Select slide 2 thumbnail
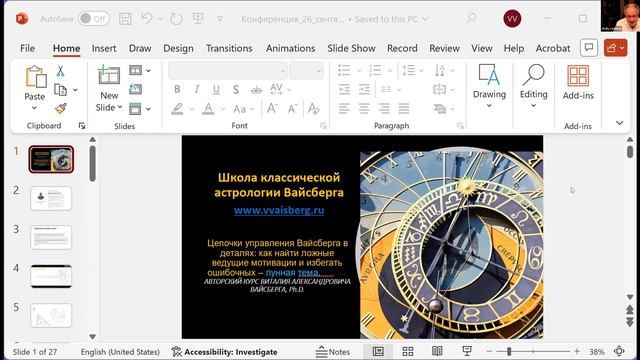640x360 pixels. pos(51,198)
